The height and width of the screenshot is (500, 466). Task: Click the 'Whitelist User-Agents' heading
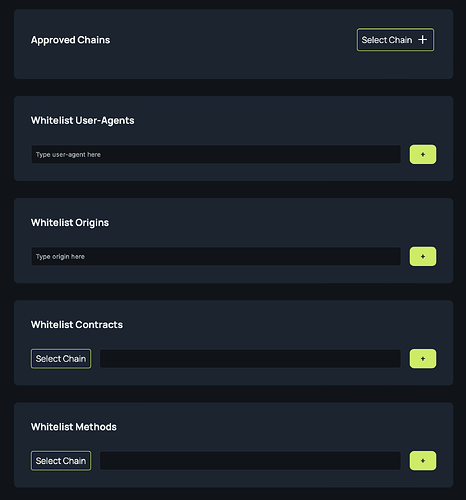pos(82,121)
